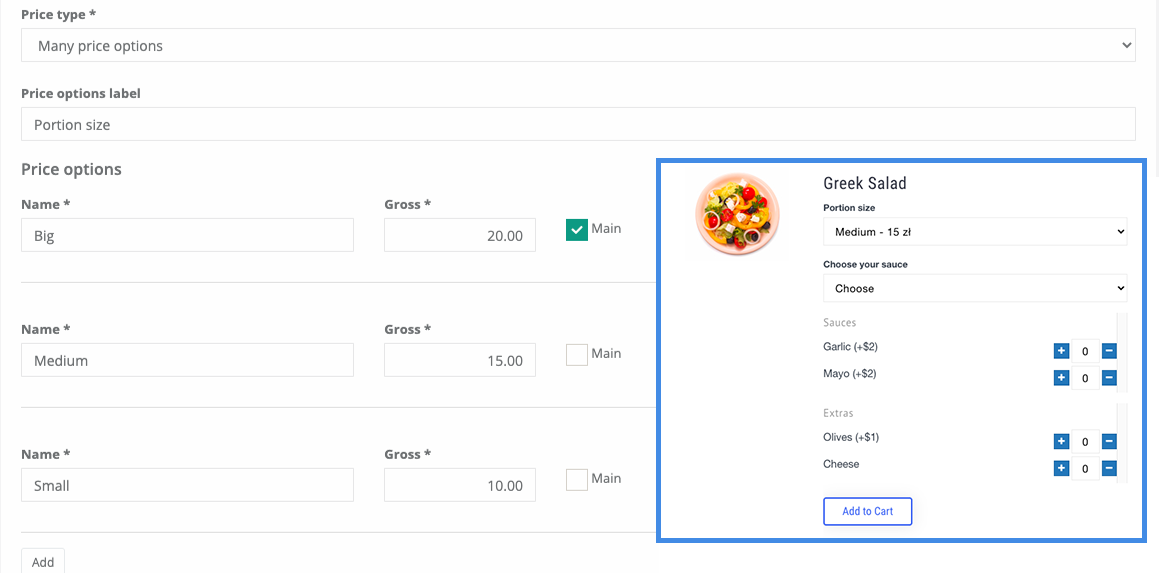The image size is (1159, 573).
Task: Reduce Olives count with minus icon
Action: tap(1109, 441)
